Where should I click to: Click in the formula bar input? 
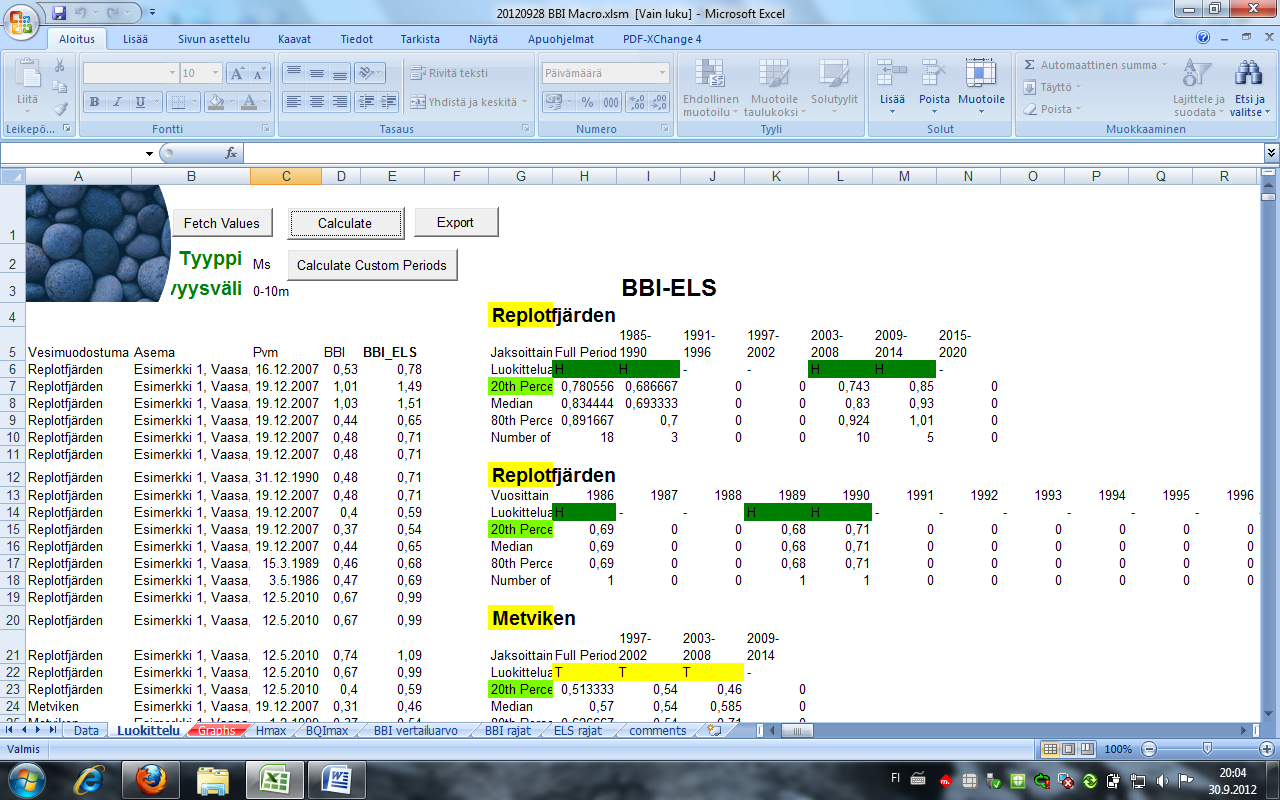point(753,153)
